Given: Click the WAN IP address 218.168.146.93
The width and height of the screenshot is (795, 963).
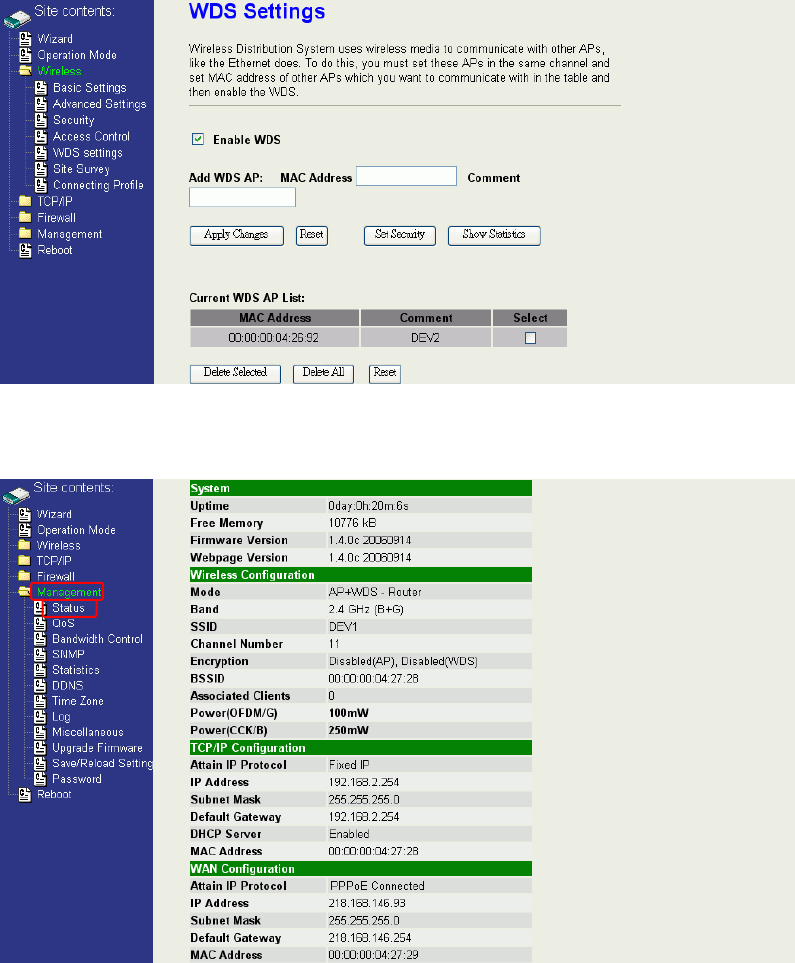Looking at the screenshot, I should pos(367,903).
